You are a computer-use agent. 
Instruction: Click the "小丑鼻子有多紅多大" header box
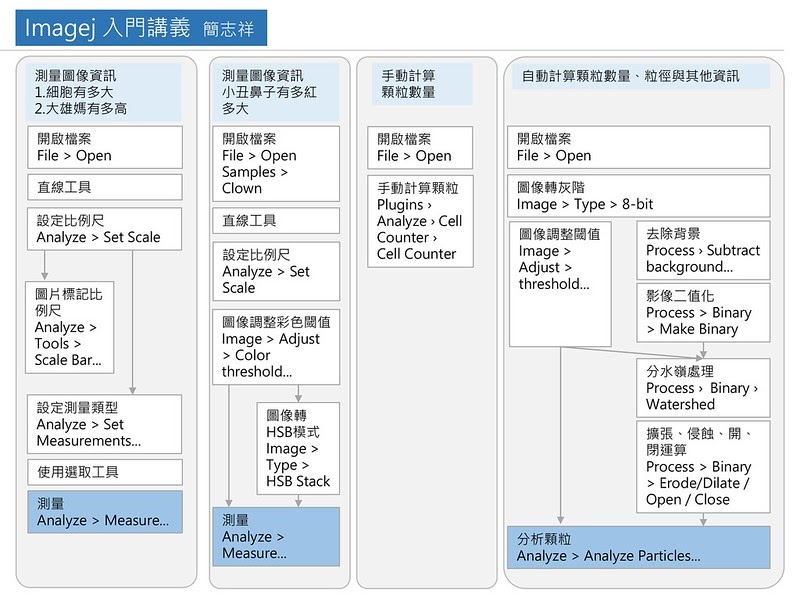pyautogui.click(x=276, y=92)
